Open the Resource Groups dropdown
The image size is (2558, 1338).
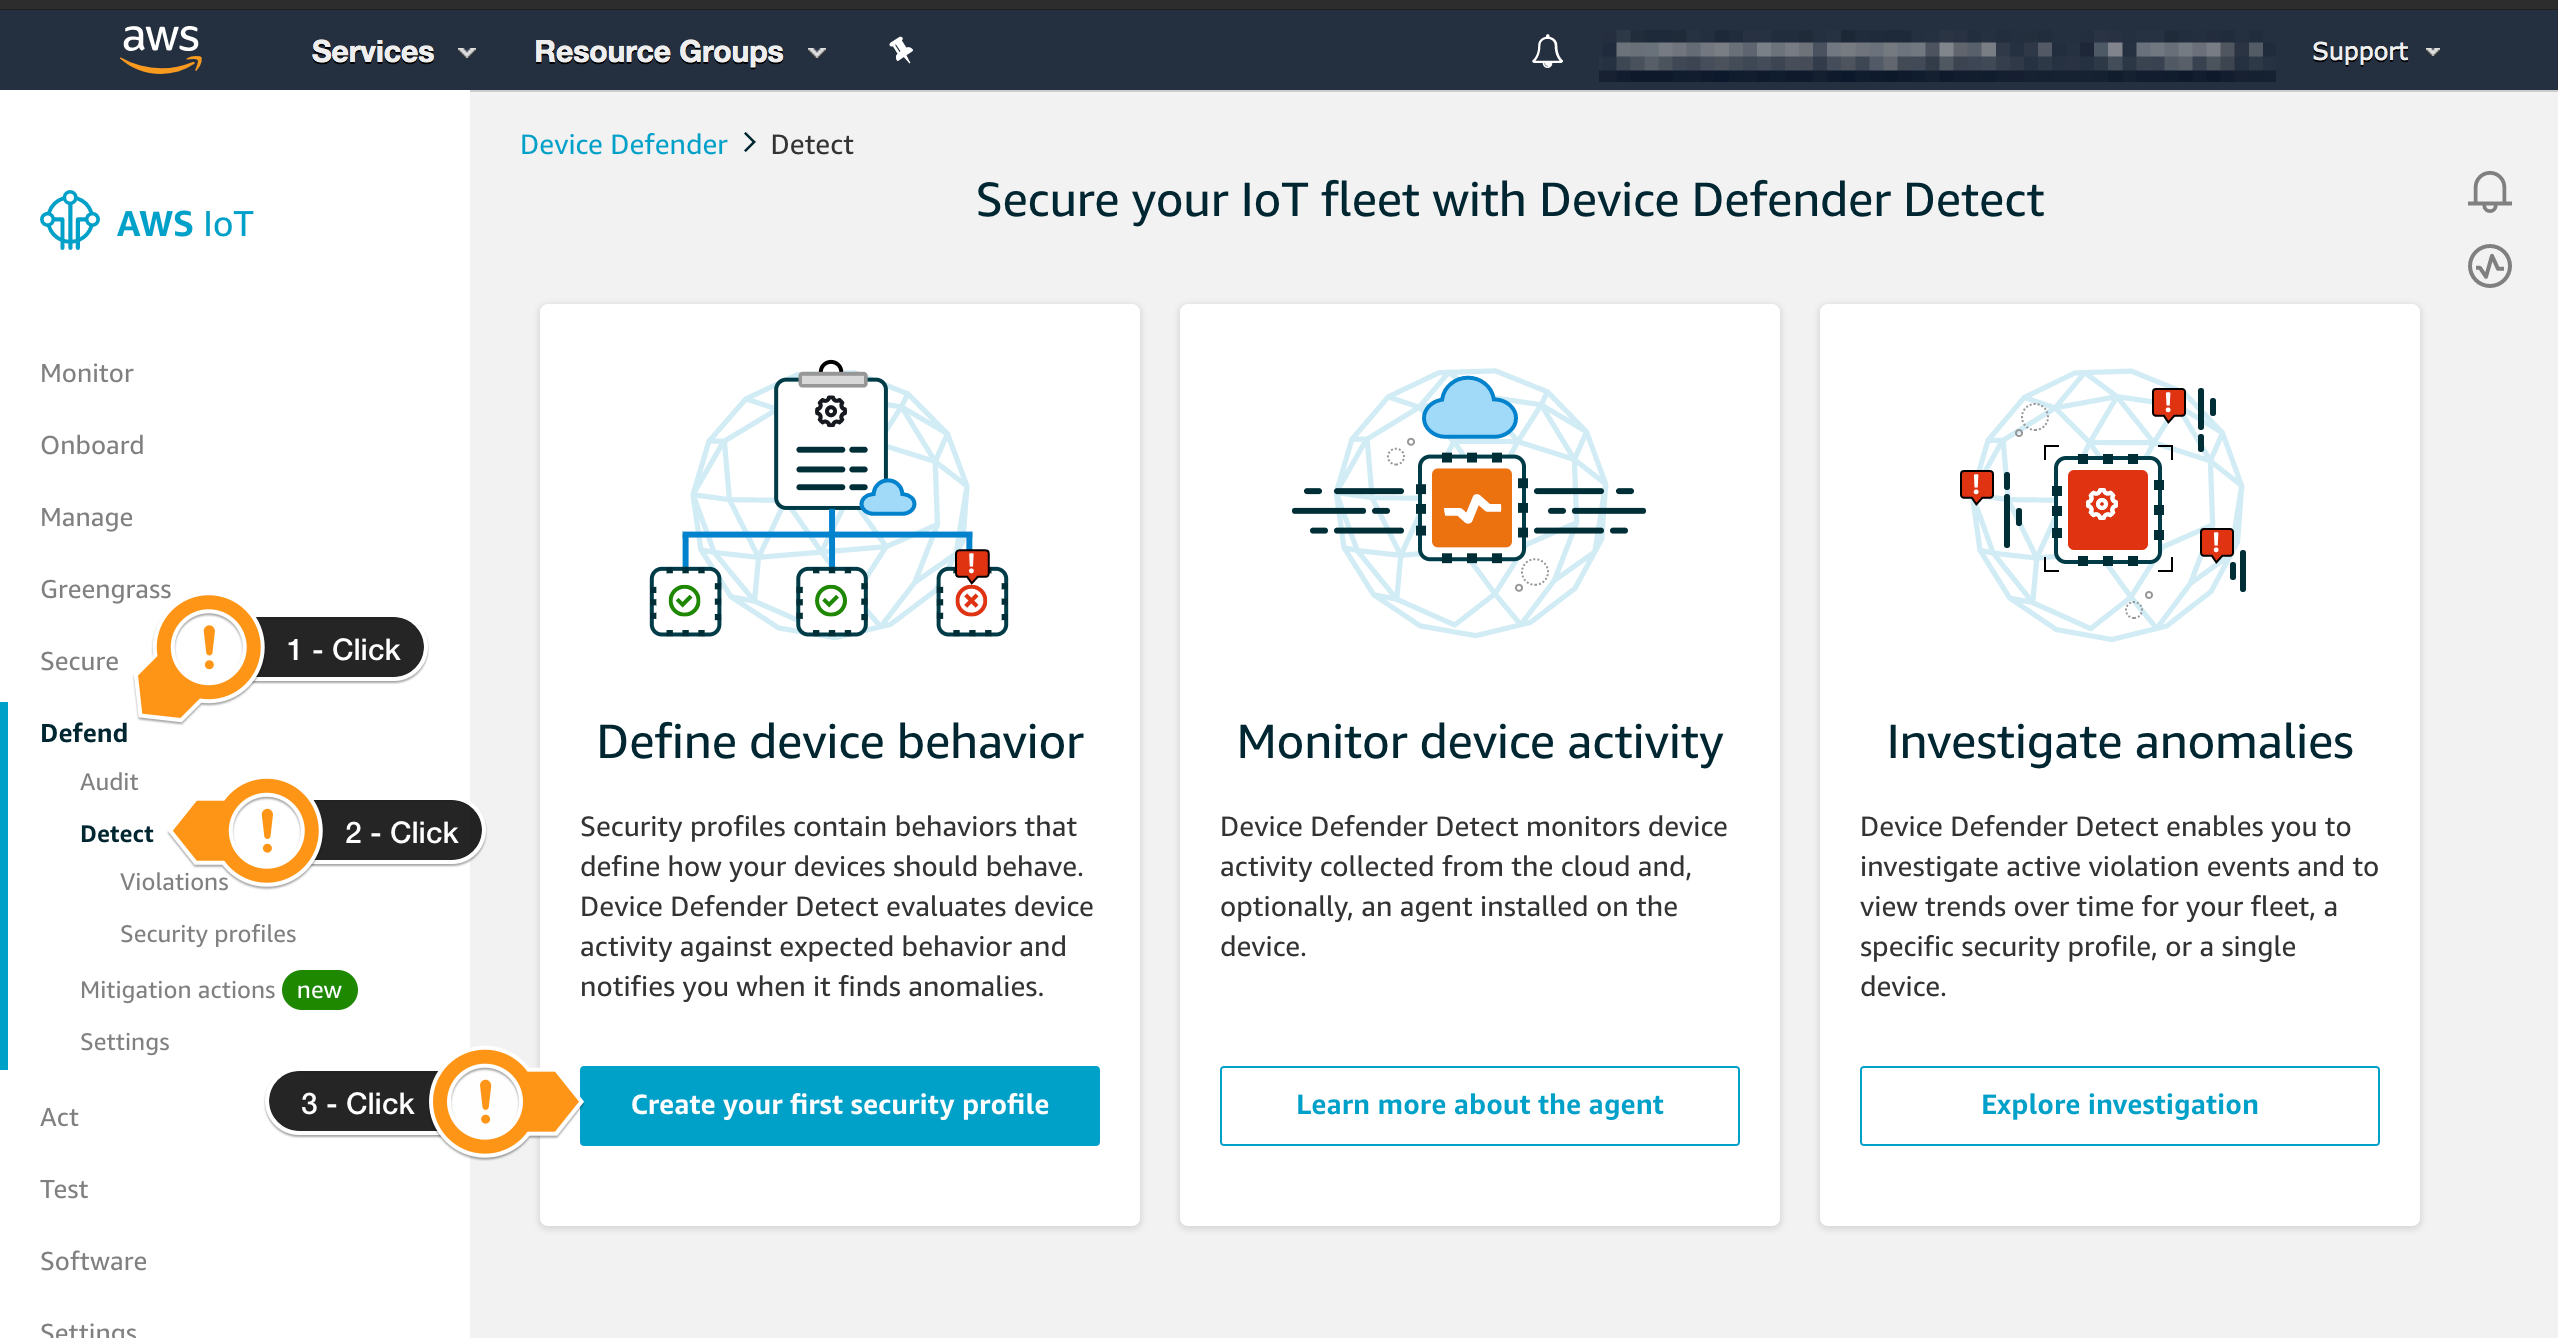(680, 52)
